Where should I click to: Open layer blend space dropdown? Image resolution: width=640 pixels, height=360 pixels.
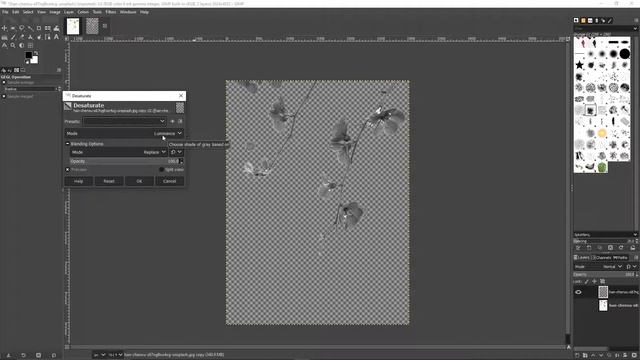click(631, 267)
